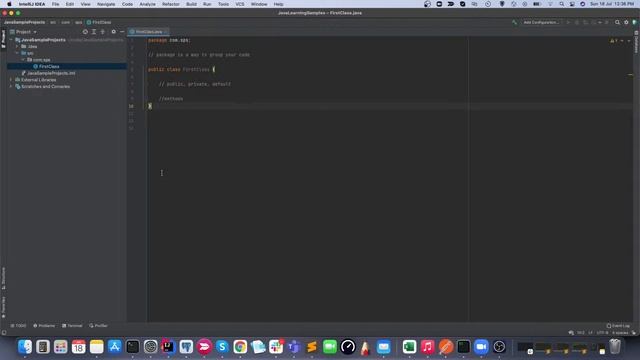Open Project panel settings gear
Image resolution: width=640 pixels, height=360 pixels.
click(113, 32)
